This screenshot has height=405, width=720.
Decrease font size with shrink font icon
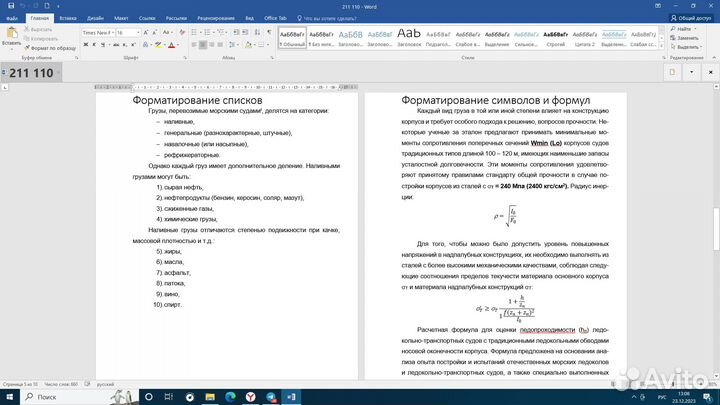154,33
